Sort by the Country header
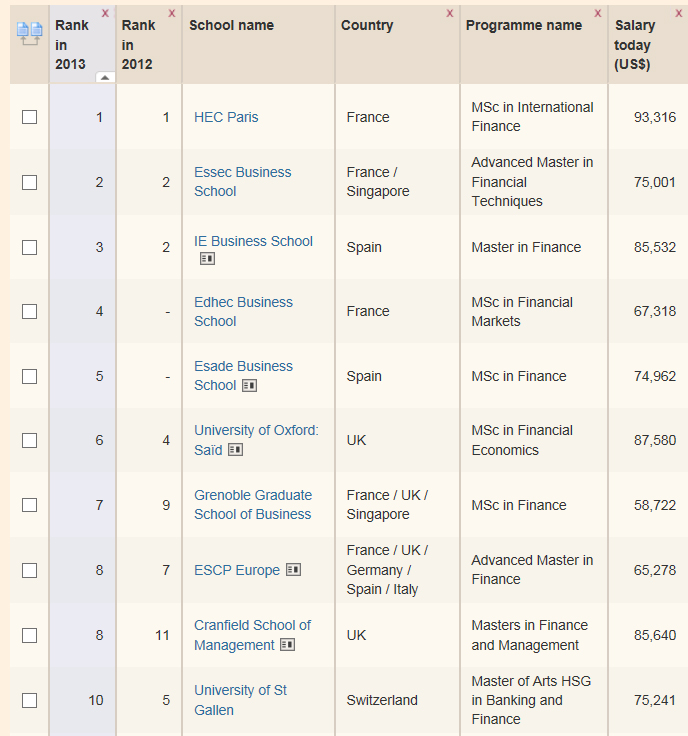 367,25
